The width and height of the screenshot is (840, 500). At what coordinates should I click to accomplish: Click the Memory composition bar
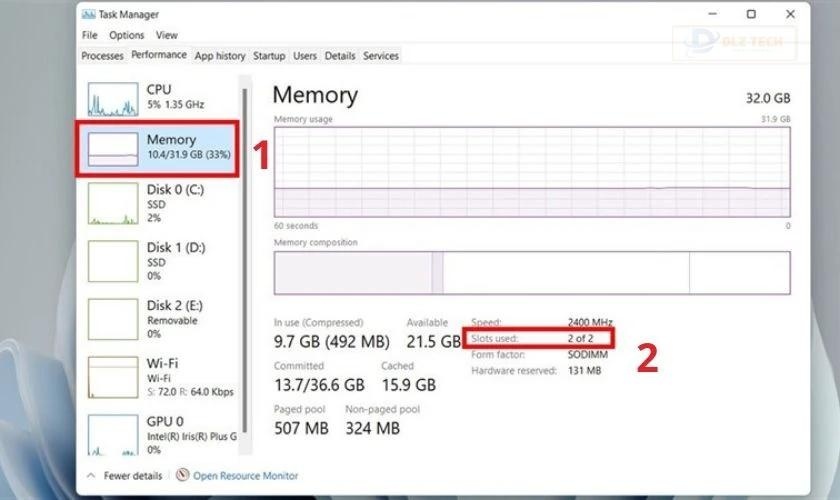[532, 273]
